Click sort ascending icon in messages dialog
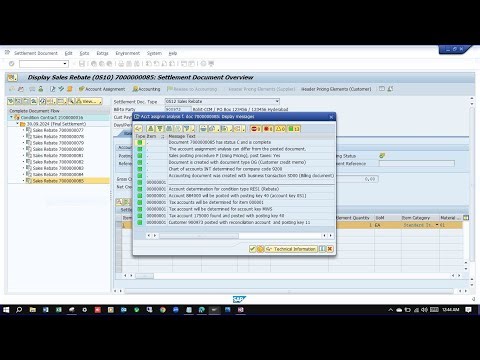This screenshot has height=360, width=480. pyautogui.click(x=151, y=128)
